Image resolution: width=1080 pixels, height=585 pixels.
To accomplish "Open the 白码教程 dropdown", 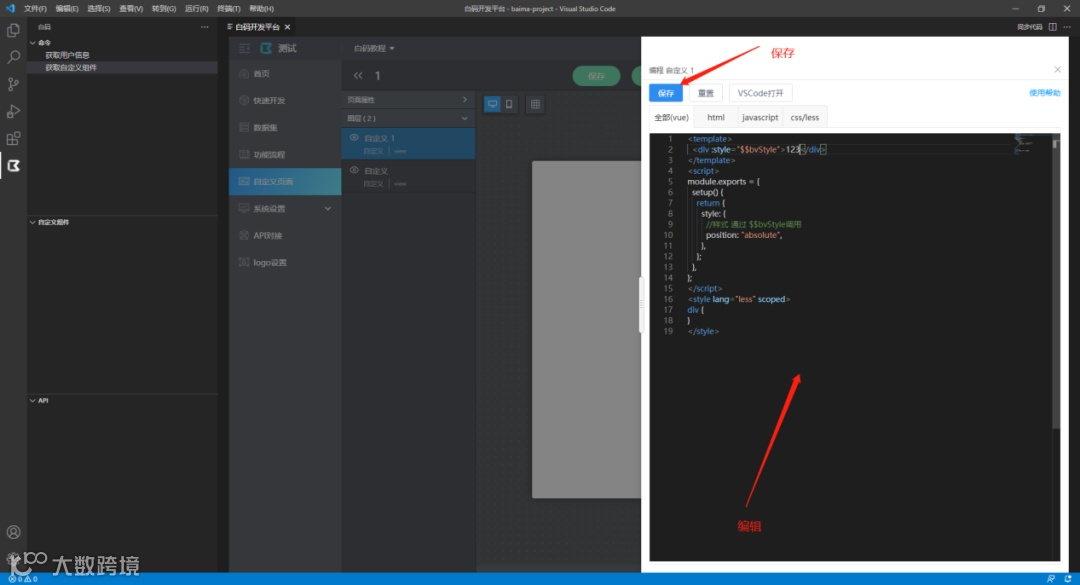I will (374, 48).
